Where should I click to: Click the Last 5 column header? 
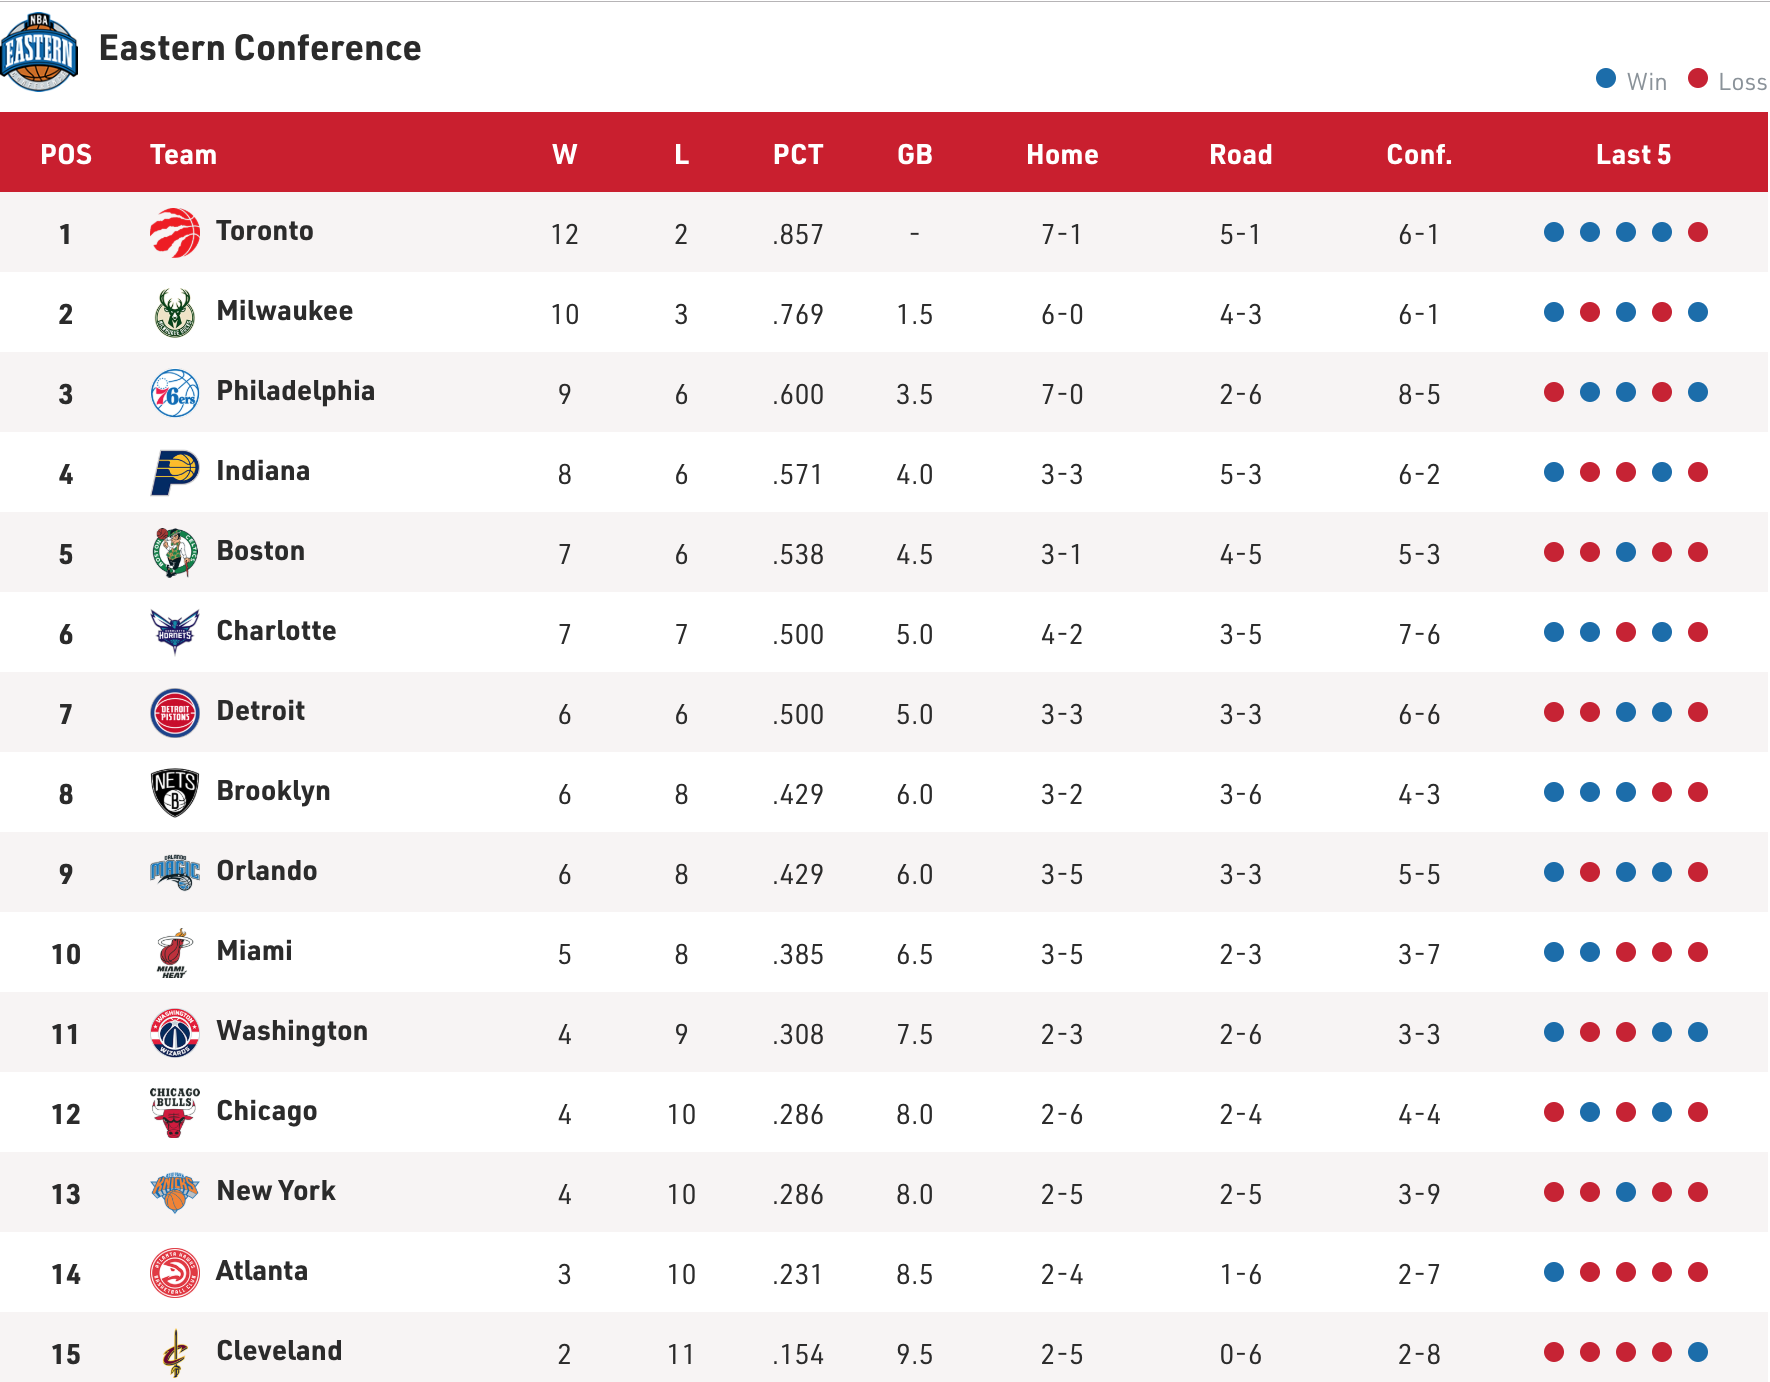click(1633, 154)
